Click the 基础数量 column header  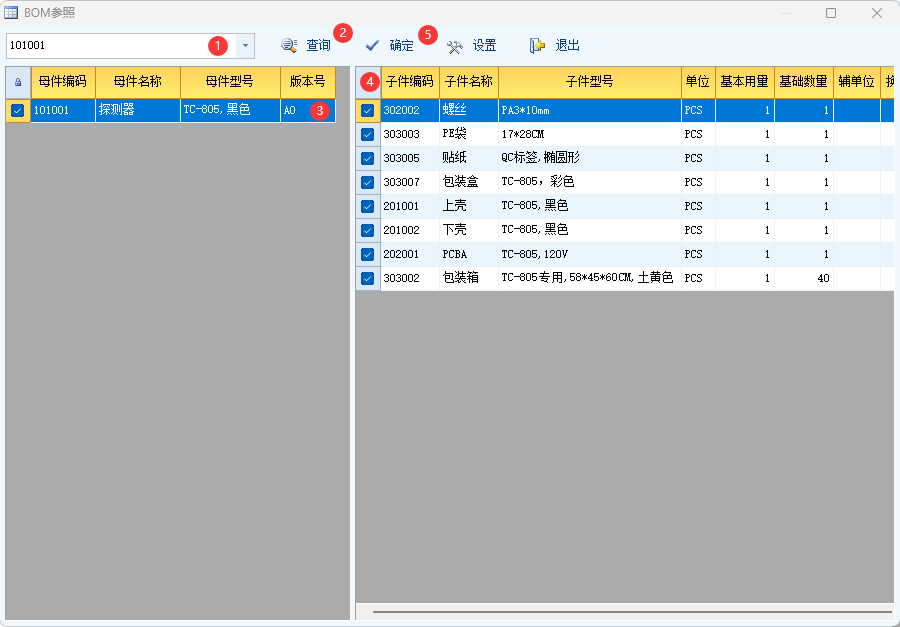pos(804,82)
